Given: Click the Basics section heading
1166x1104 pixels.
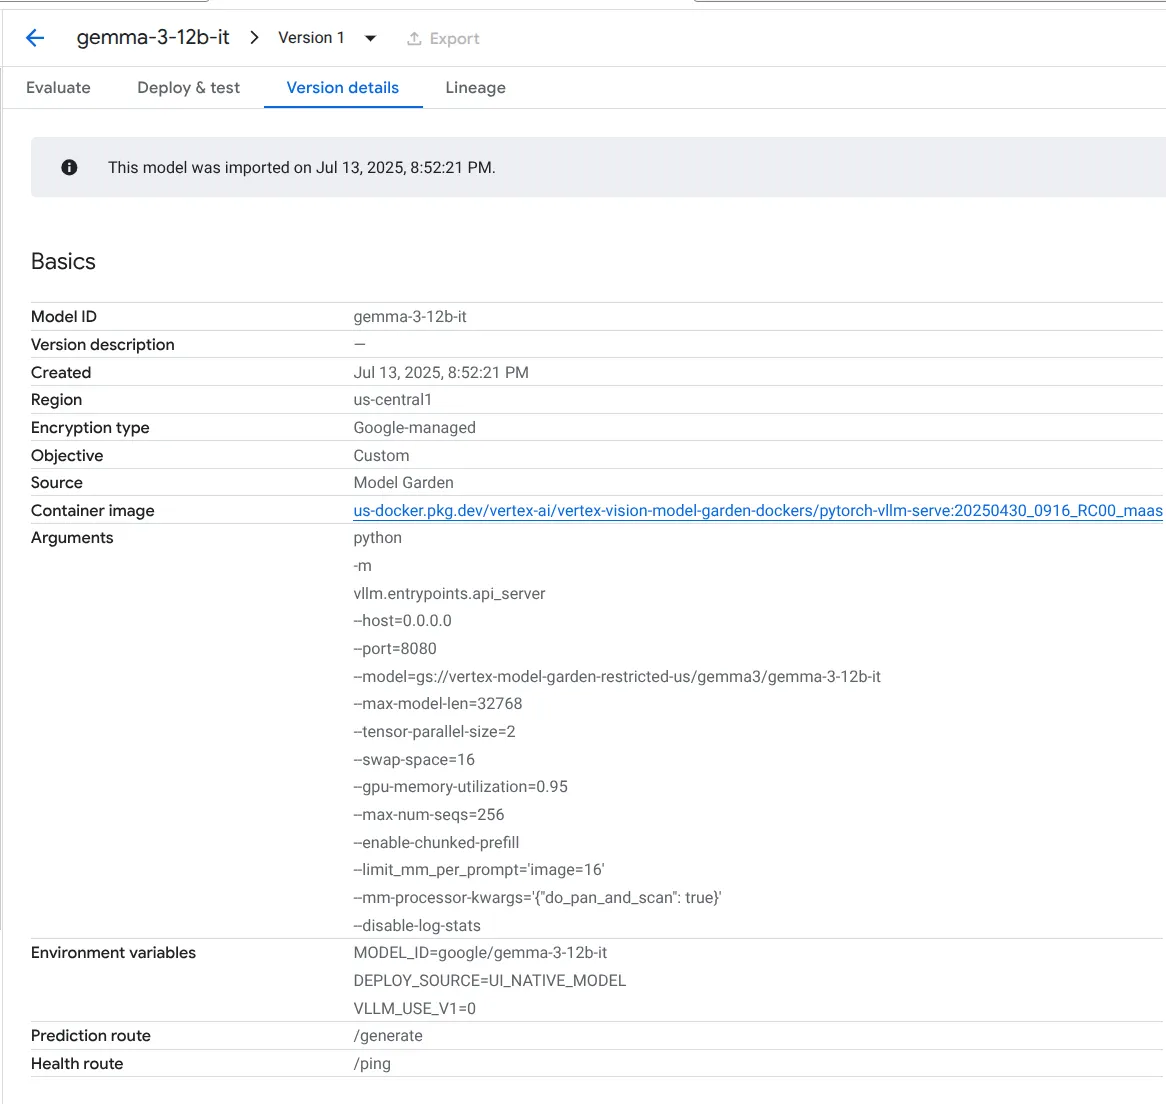Looking at the screenshot, I should (63, 262).
